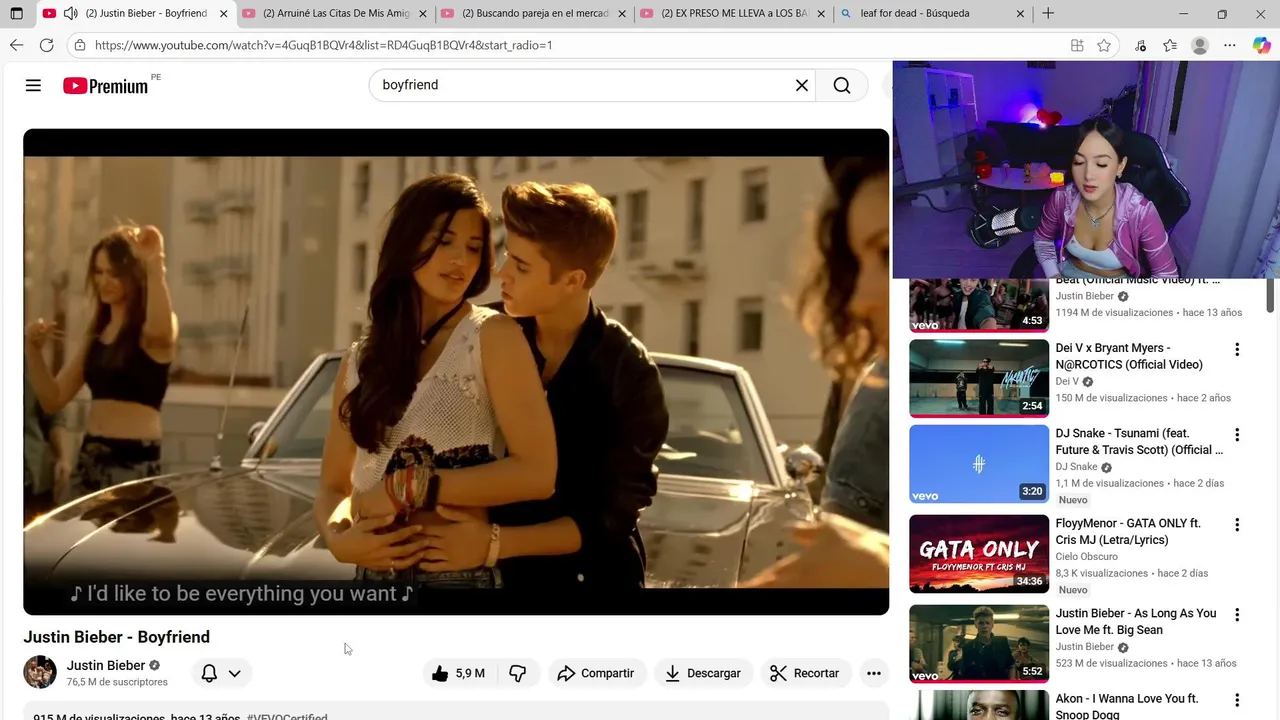Open Edge settings and more menu

pyautogui.click(x=1230, y=45)
